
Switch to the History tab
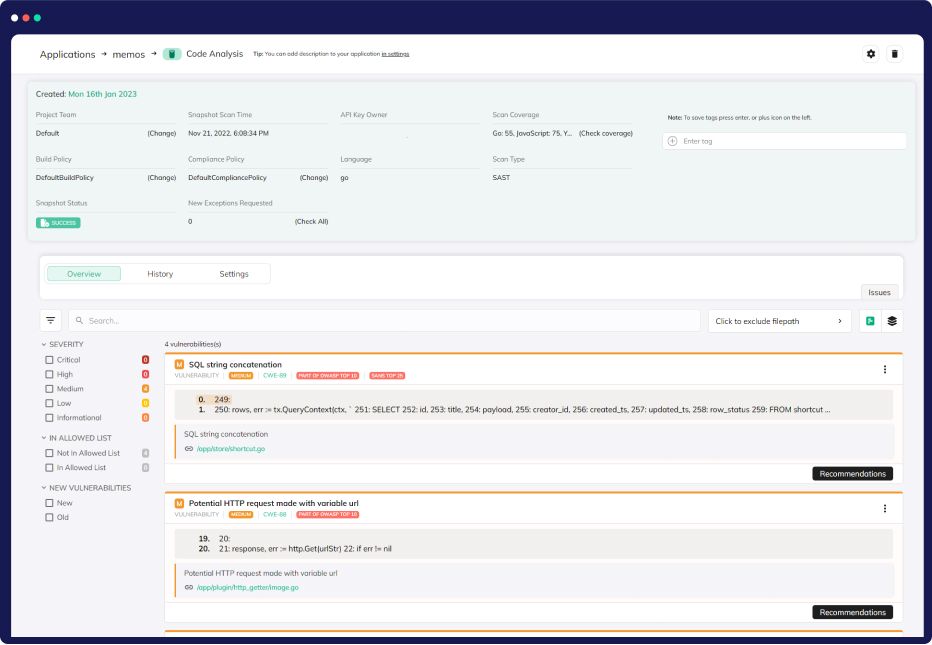point(160,274)
